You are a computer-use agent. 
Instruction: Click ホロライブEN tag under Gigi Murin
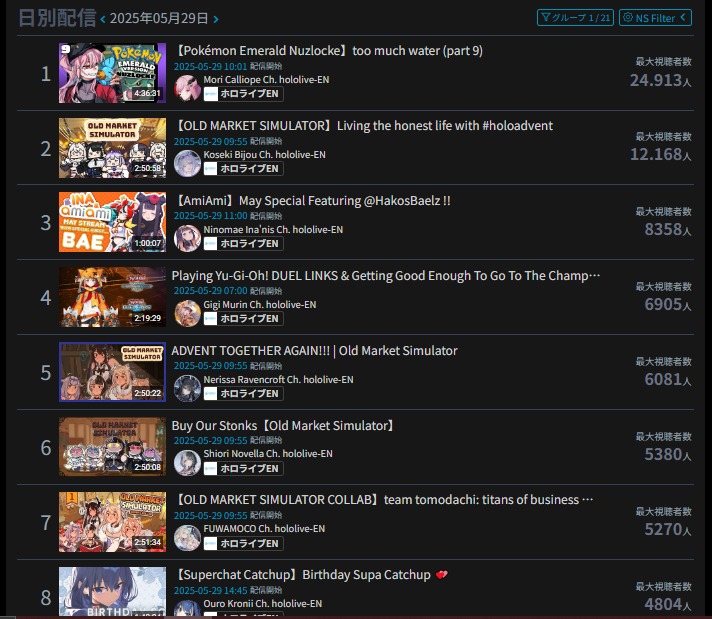[x=243, y=318]
